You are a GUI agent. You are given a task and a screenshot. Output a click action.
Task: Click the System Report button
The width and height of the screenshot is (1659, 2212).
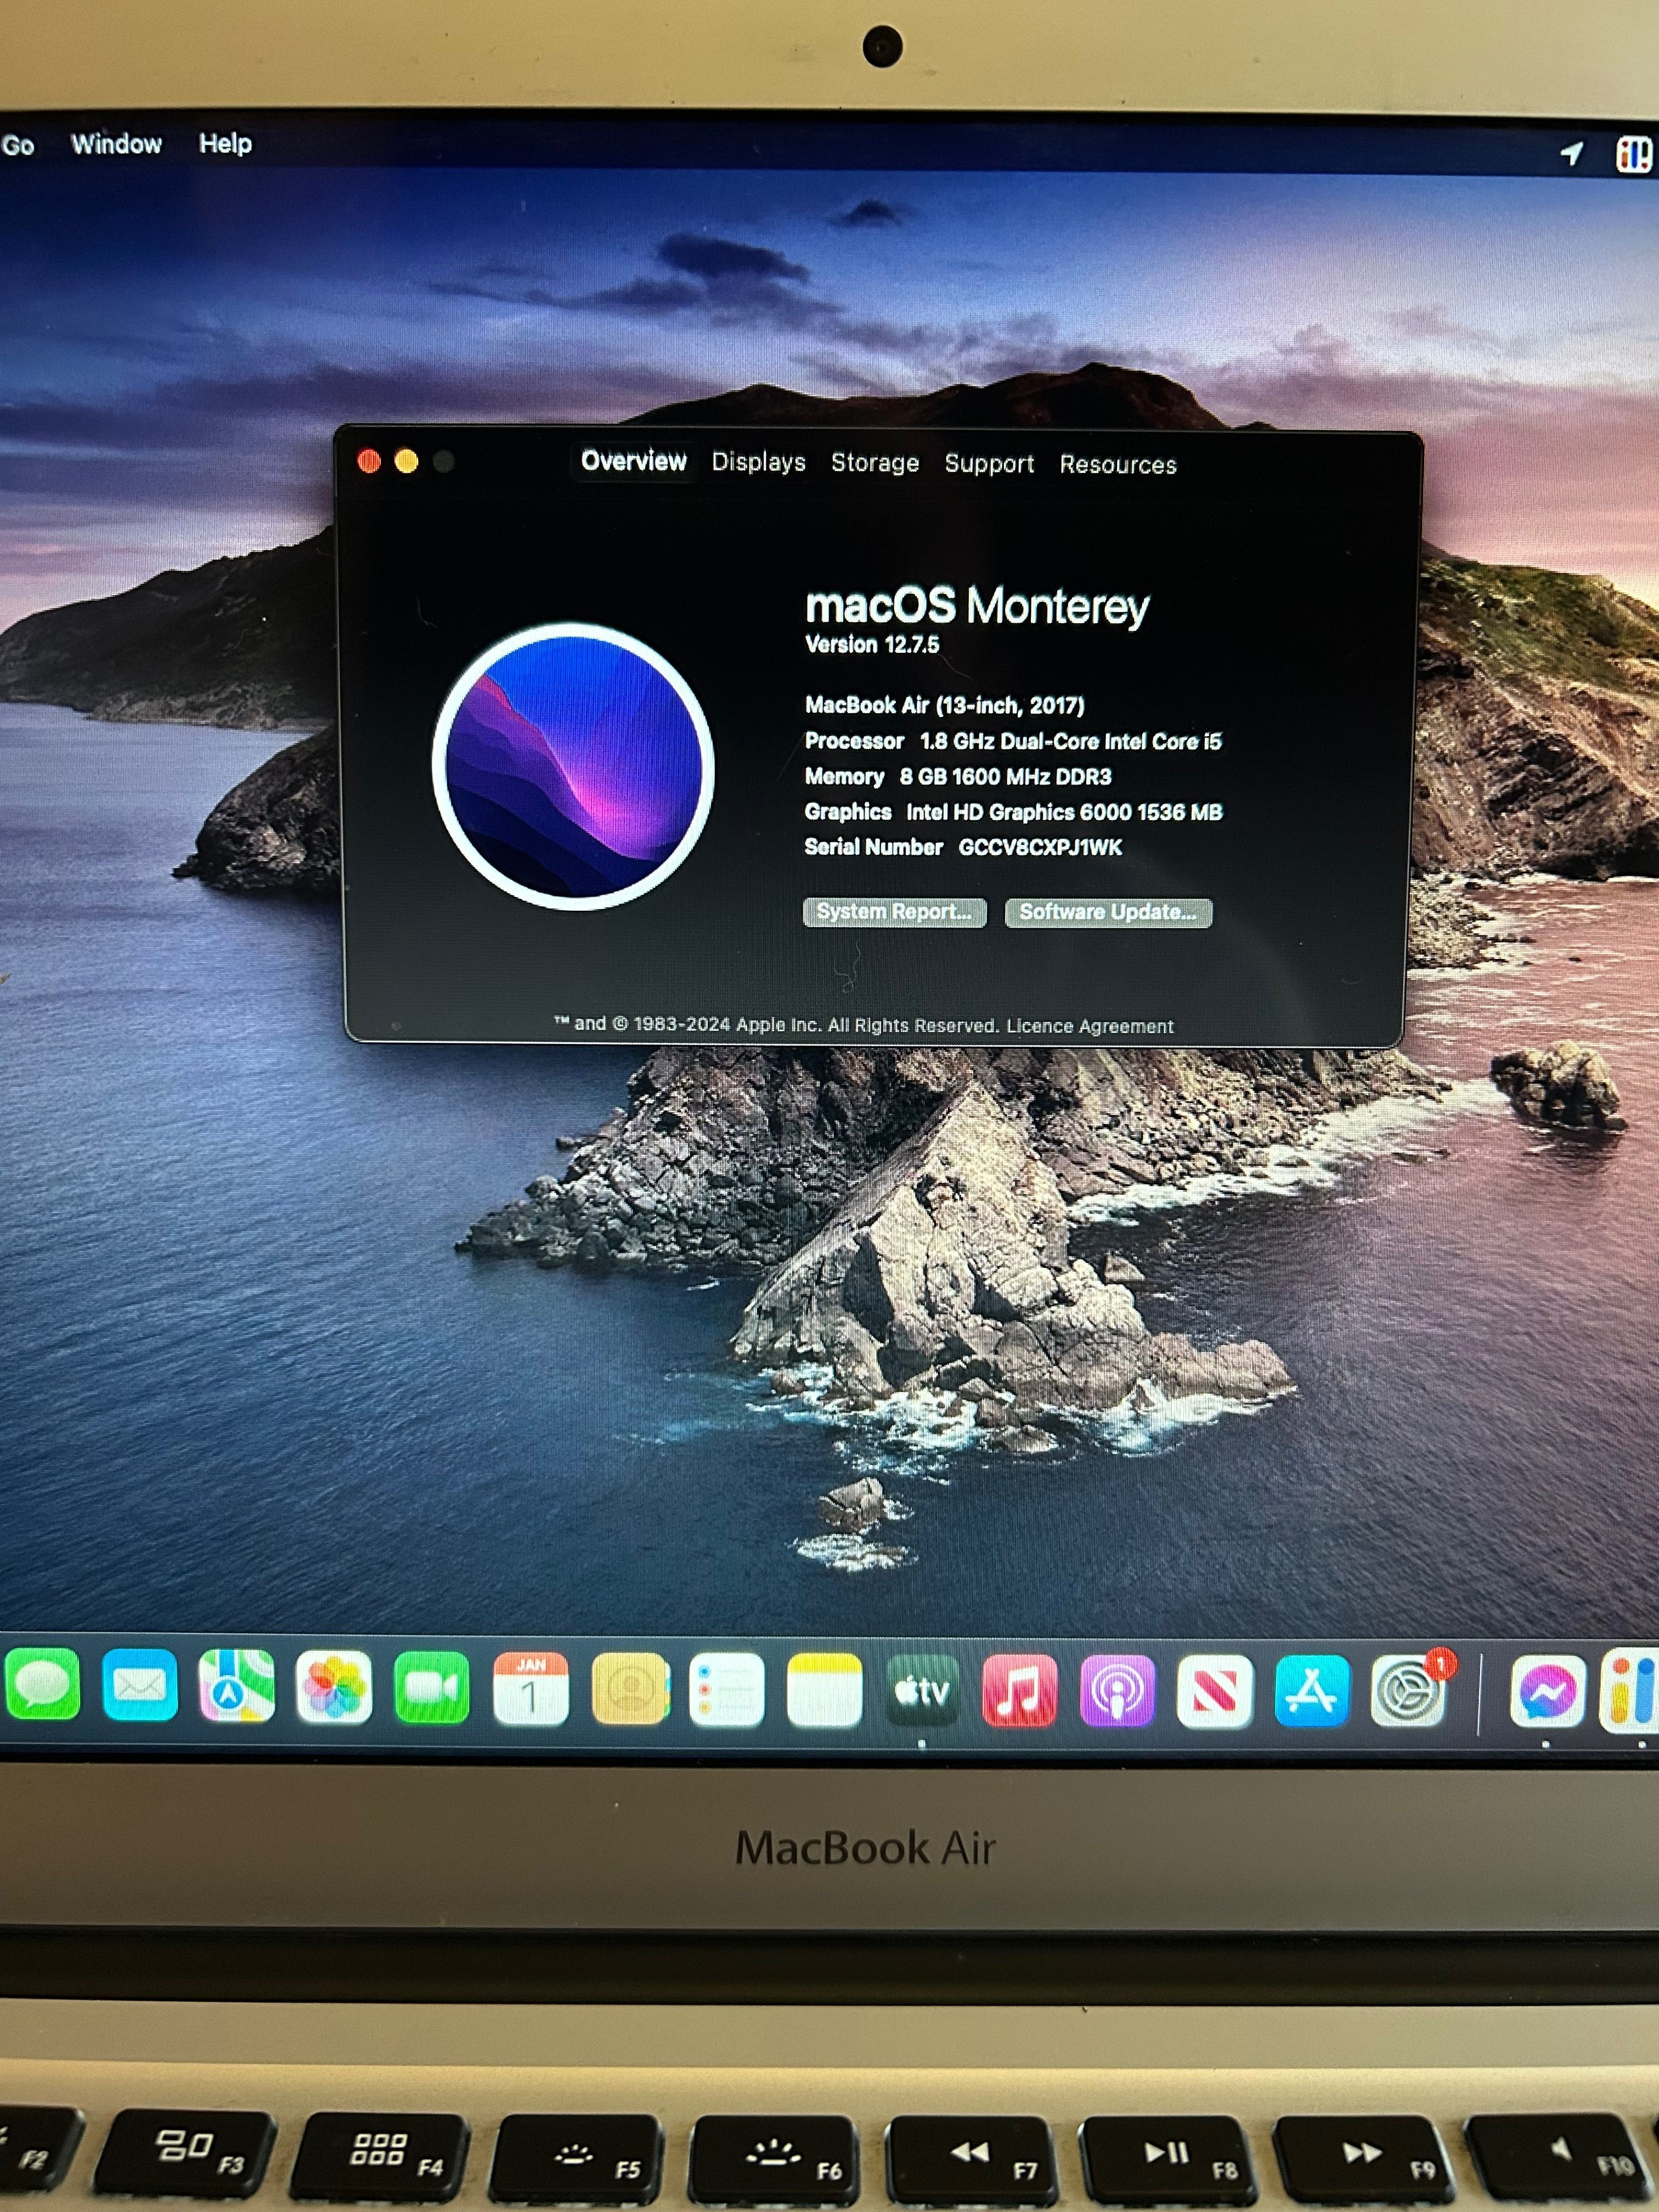point(895,912)
